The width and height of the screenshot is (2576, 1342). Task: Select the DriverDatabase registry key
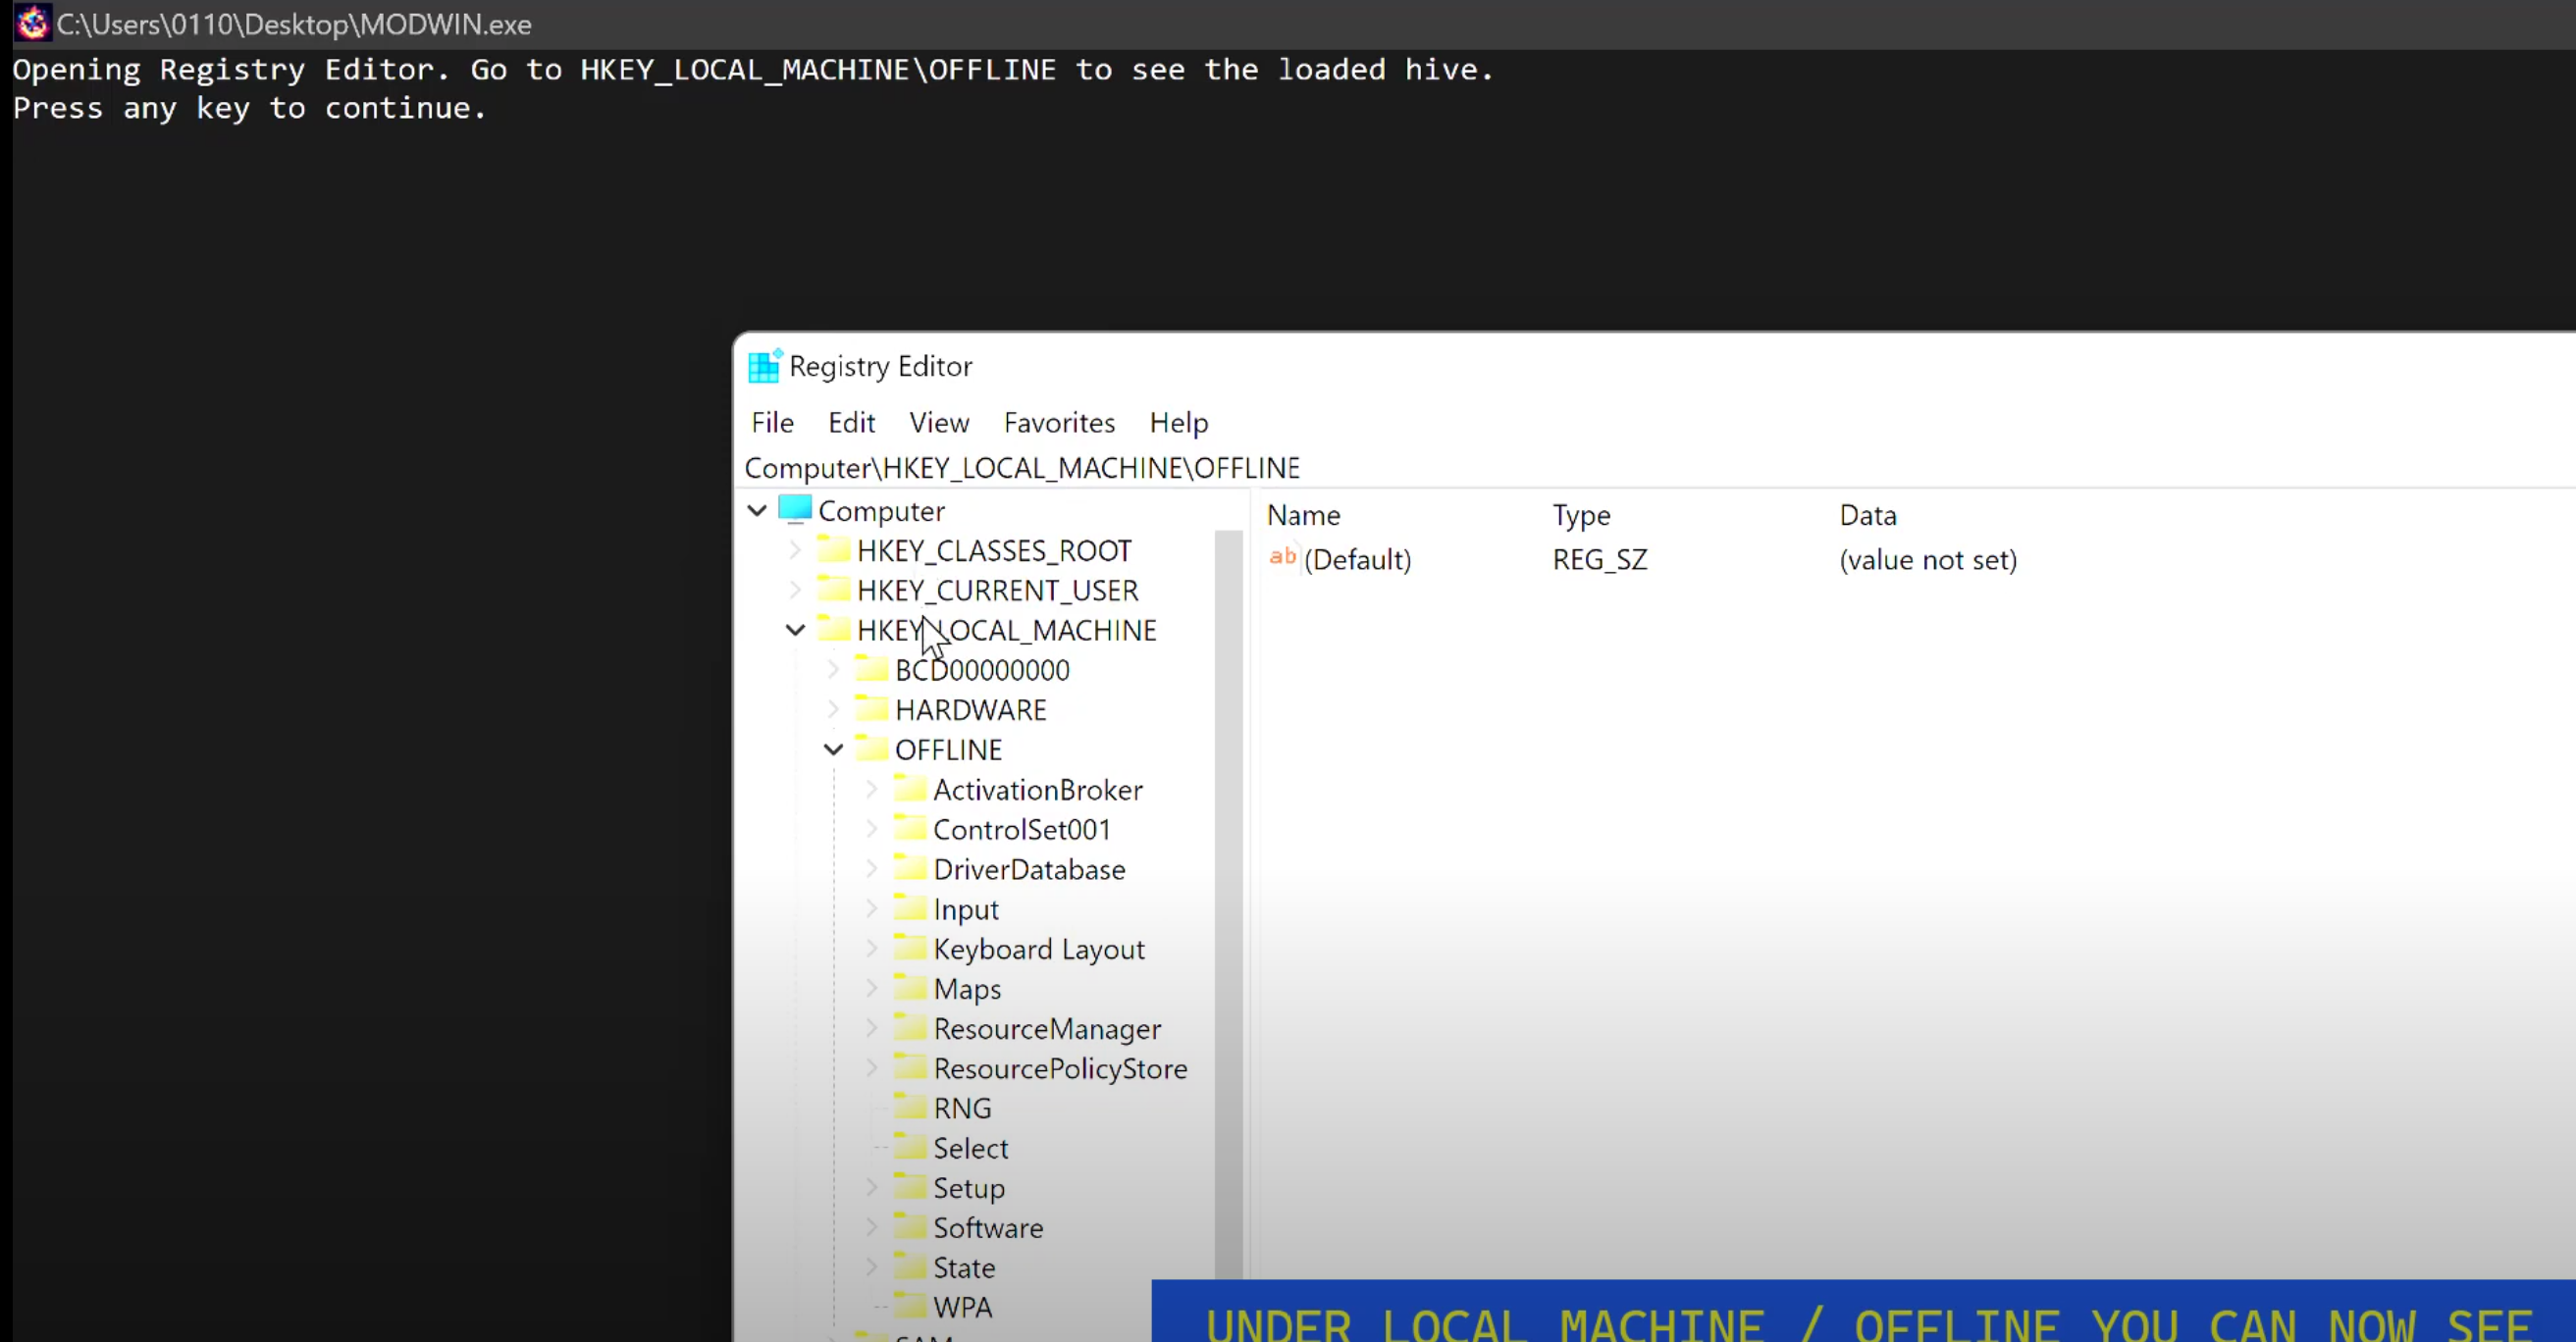[x=1029, y=870]
